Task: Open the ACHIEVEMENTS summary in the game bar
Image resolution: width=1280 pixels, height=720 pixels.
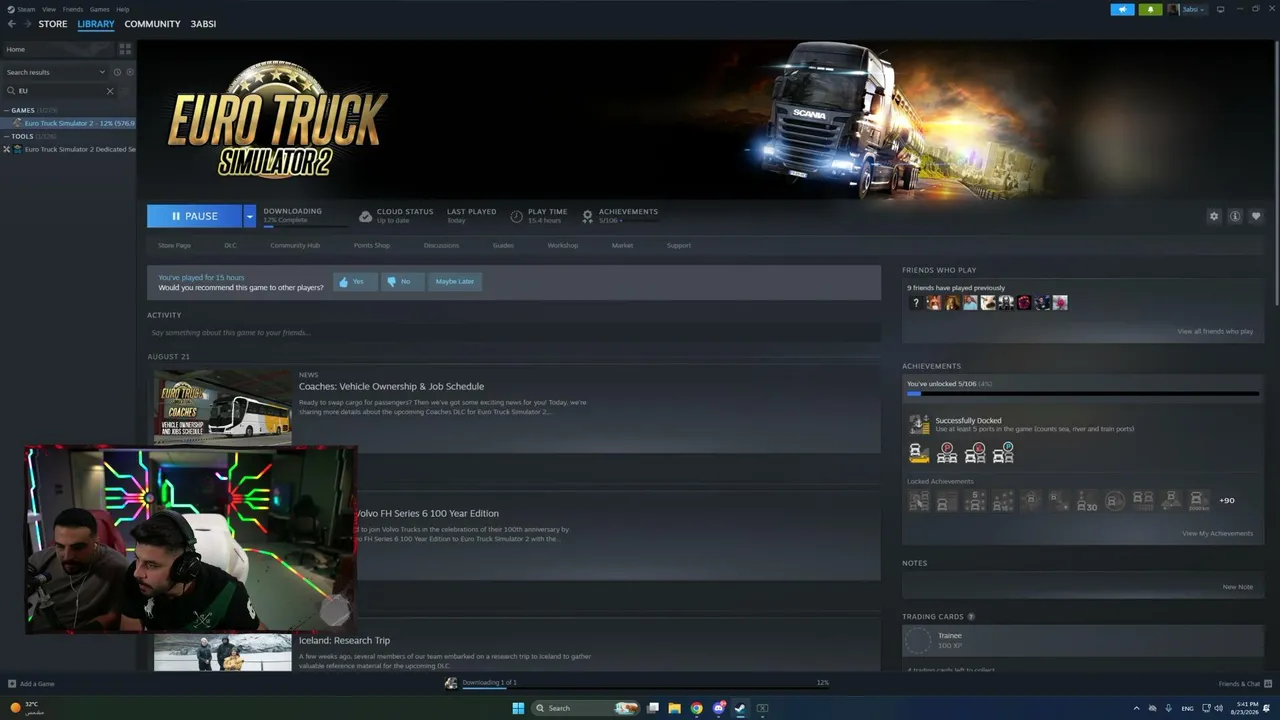Action: tap(621, 215)
